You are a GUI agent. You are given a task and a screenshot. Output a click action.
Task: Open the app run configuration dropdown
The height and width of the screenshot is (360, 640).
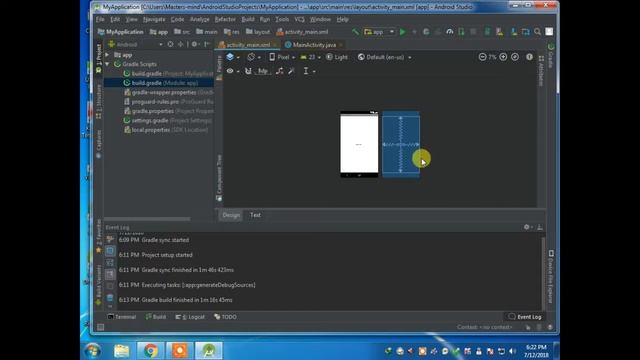coord(379,31)
